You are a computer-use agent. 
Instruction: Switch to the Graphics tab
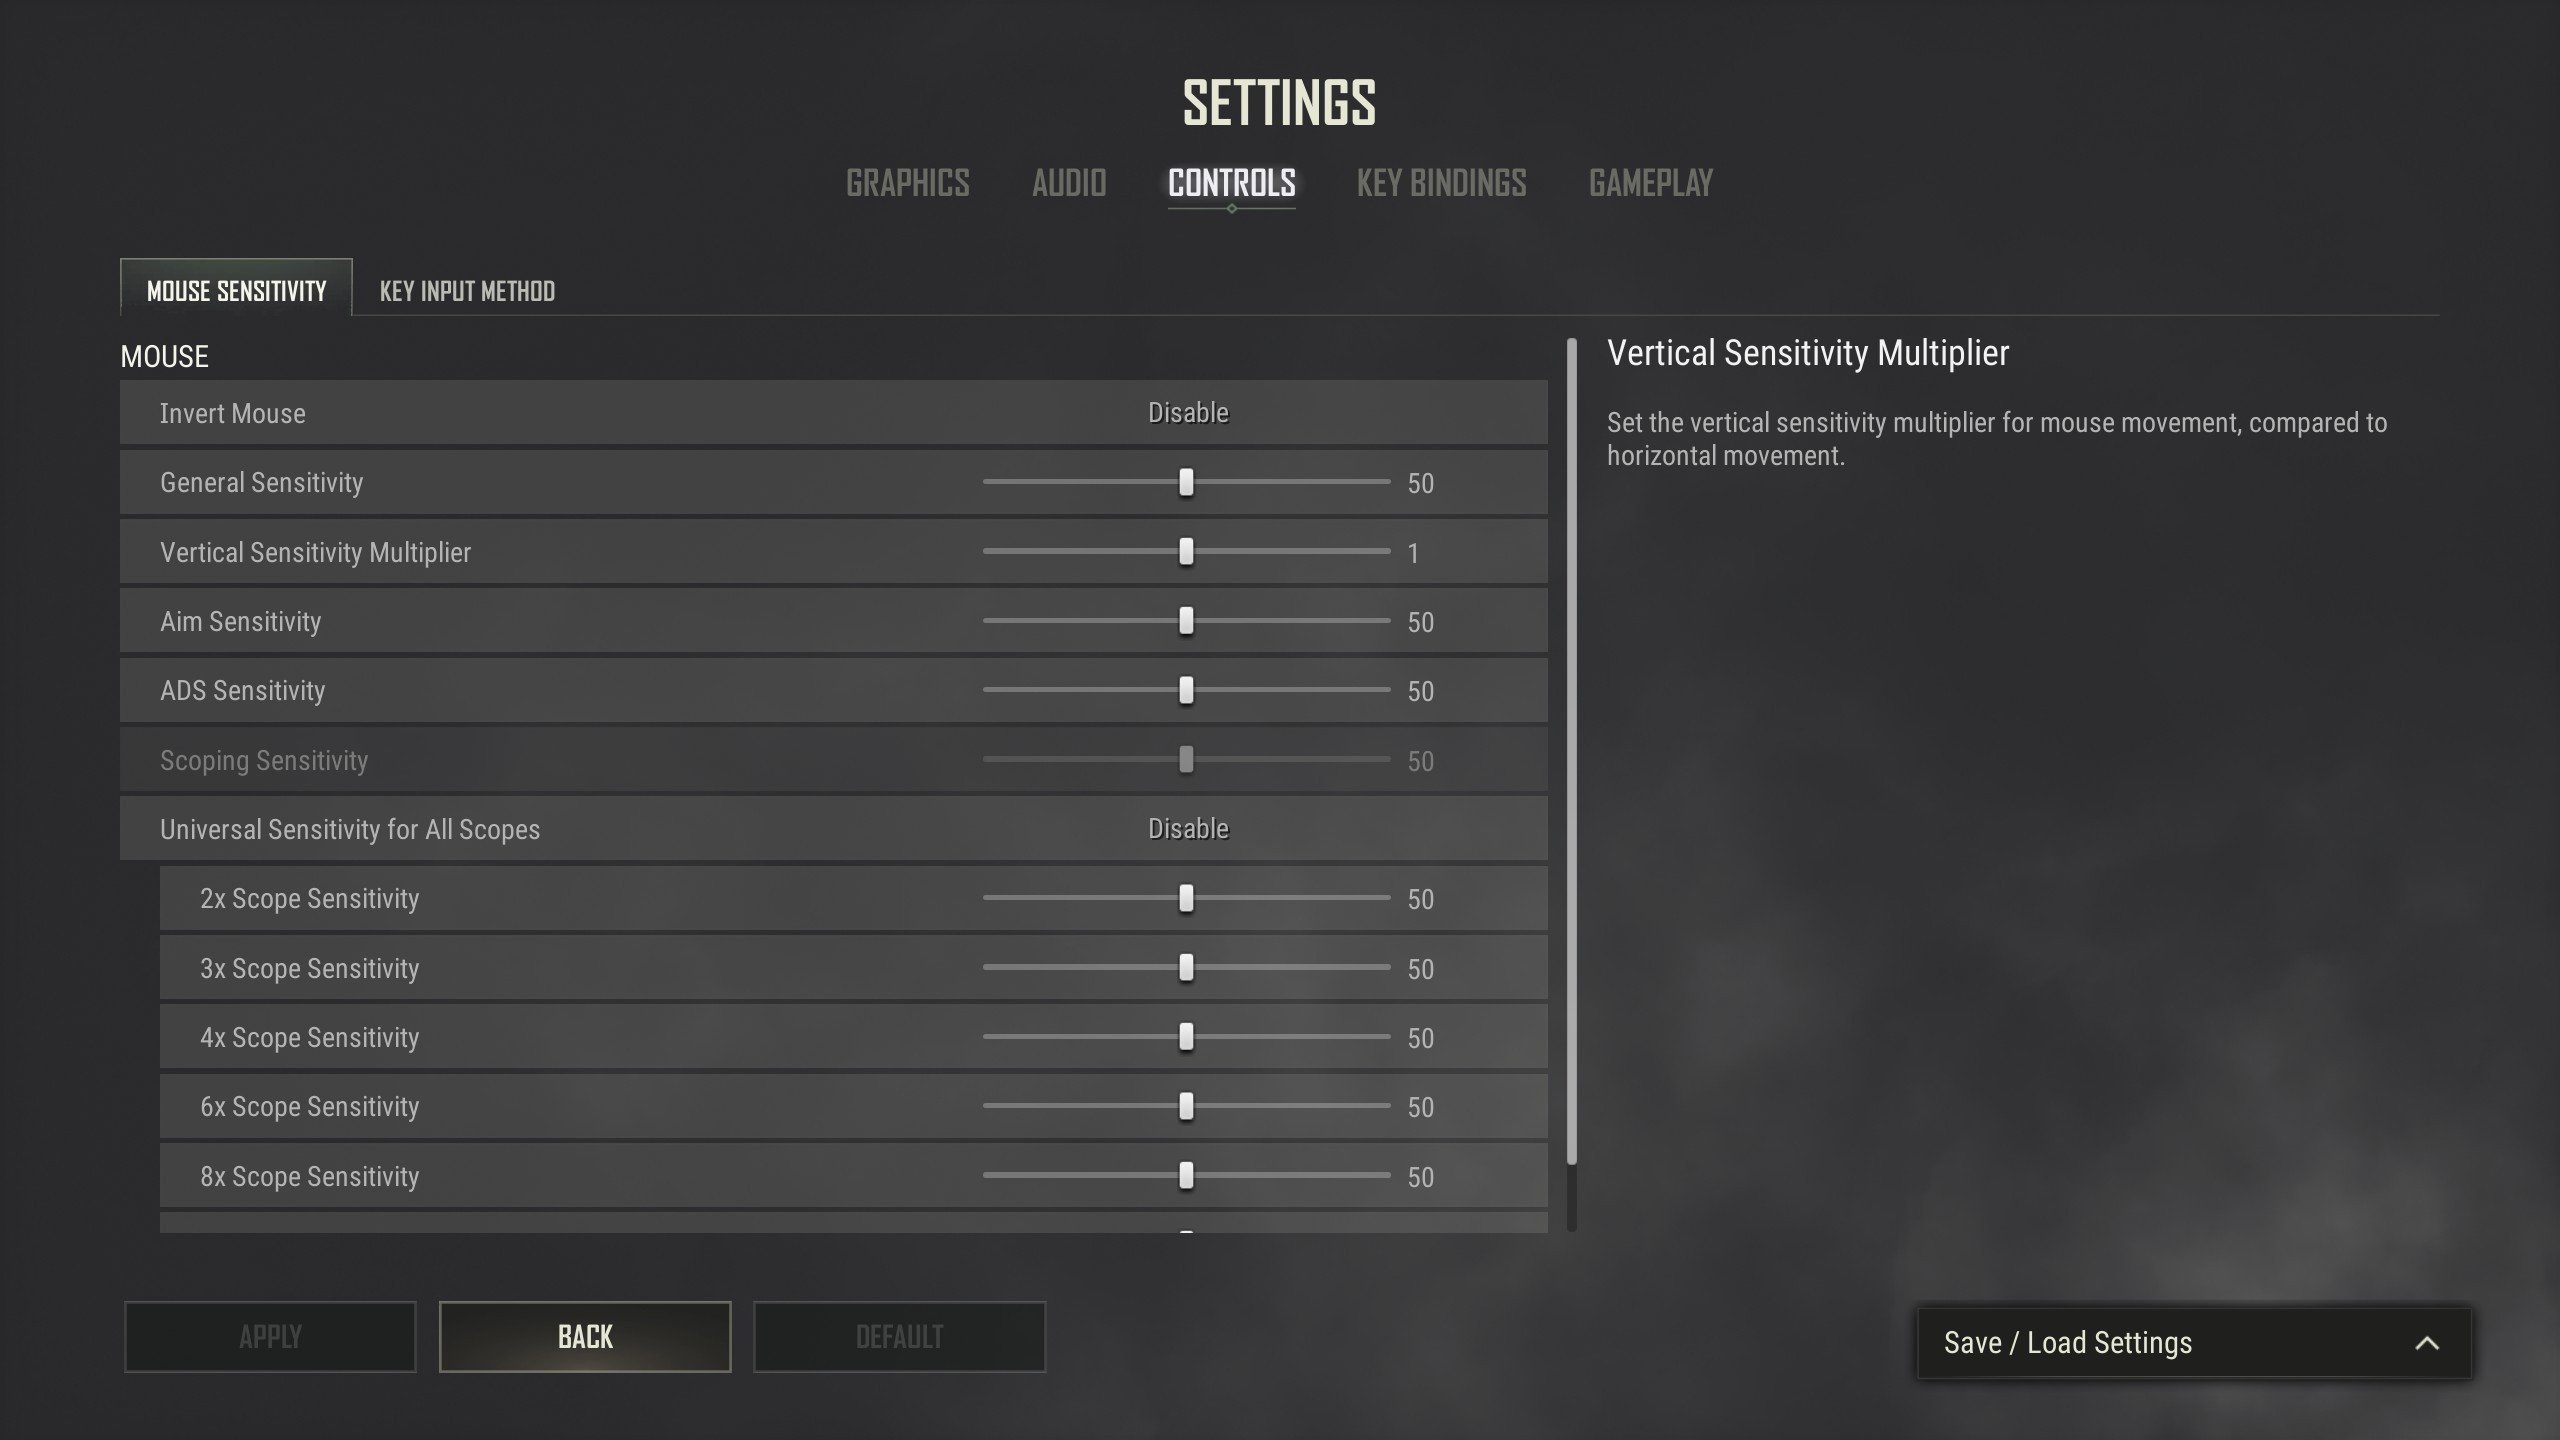908,183
